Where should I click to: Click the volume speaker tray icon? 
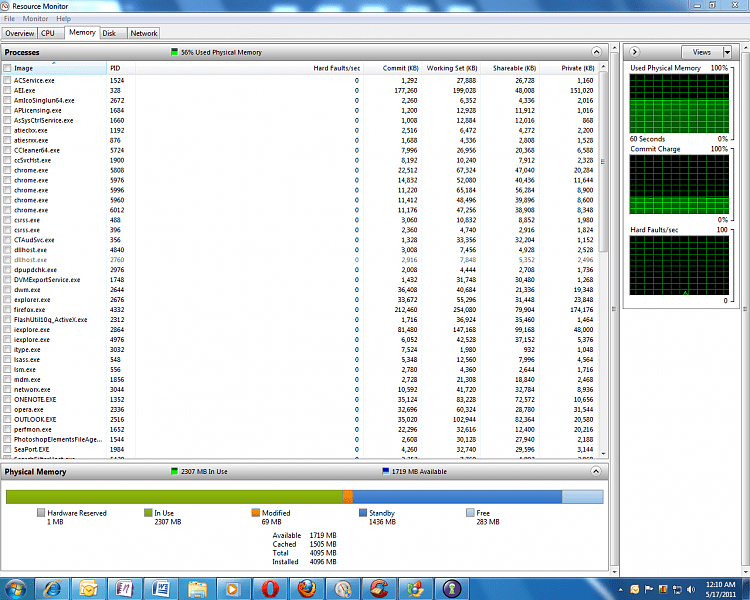point(691,589)
